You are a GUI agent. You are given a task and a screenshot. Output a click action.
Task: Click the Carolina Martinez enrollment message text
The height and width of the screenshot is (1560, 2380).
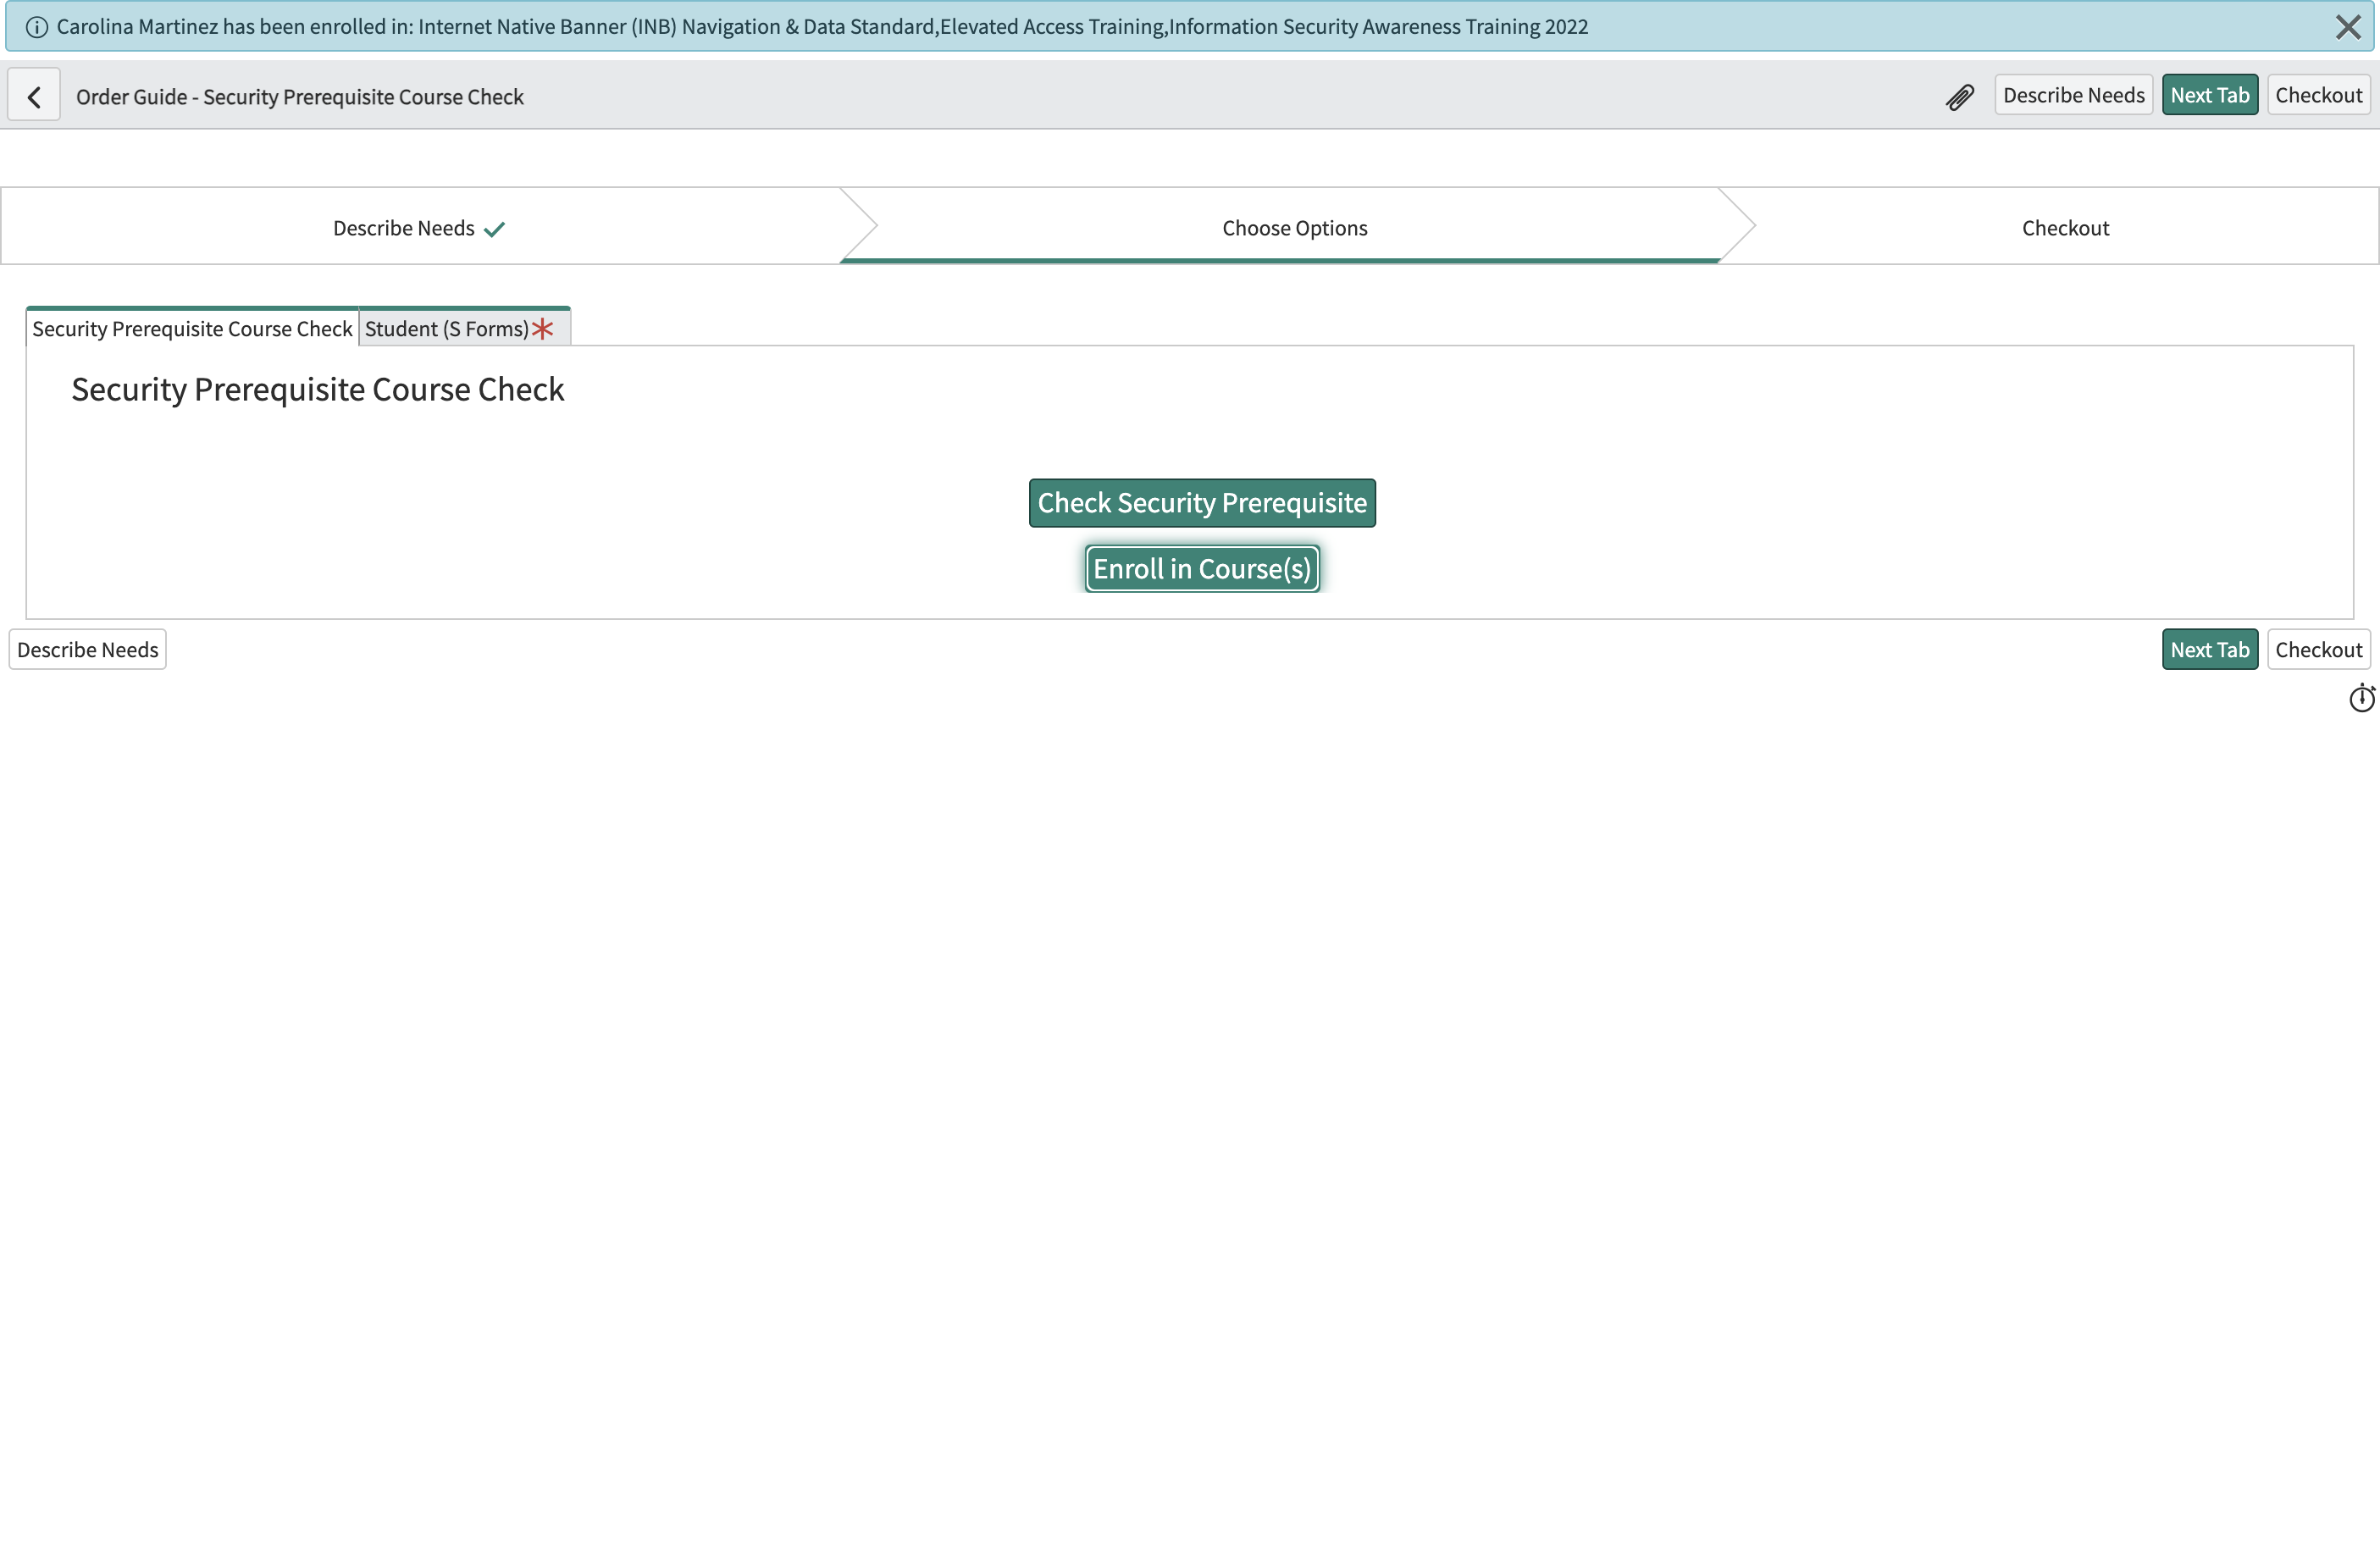pos(822,27)
